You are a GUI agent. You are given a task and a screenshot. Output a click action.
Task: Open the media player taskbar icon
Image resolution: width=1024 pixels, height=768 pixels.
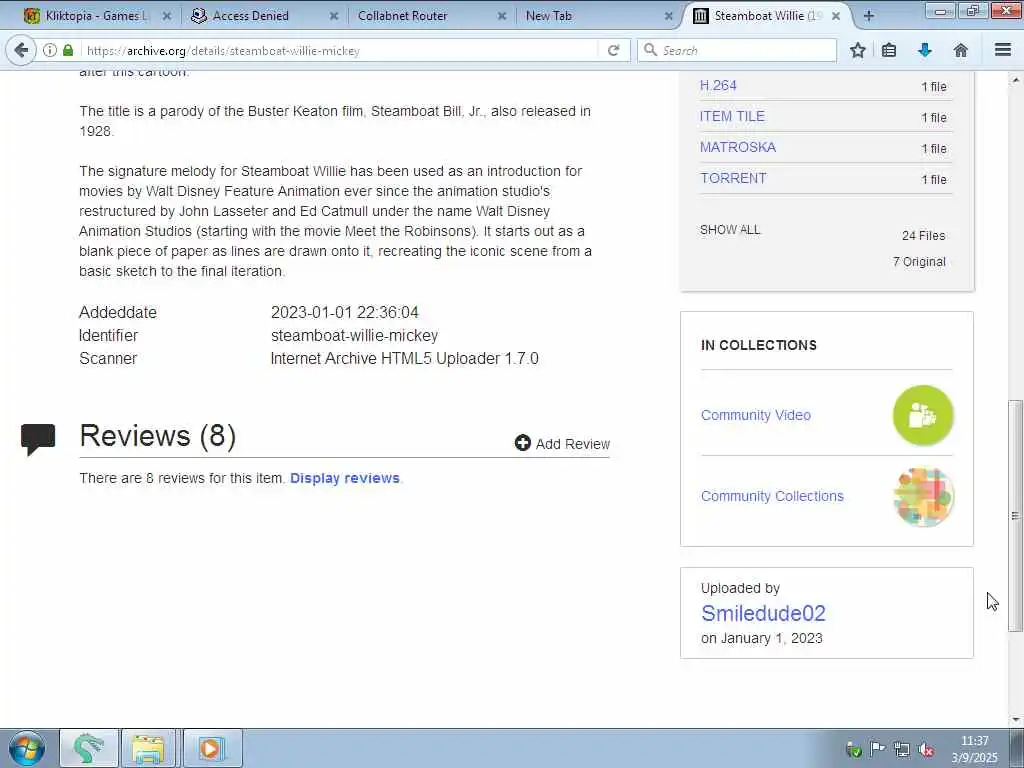point(212,748)
